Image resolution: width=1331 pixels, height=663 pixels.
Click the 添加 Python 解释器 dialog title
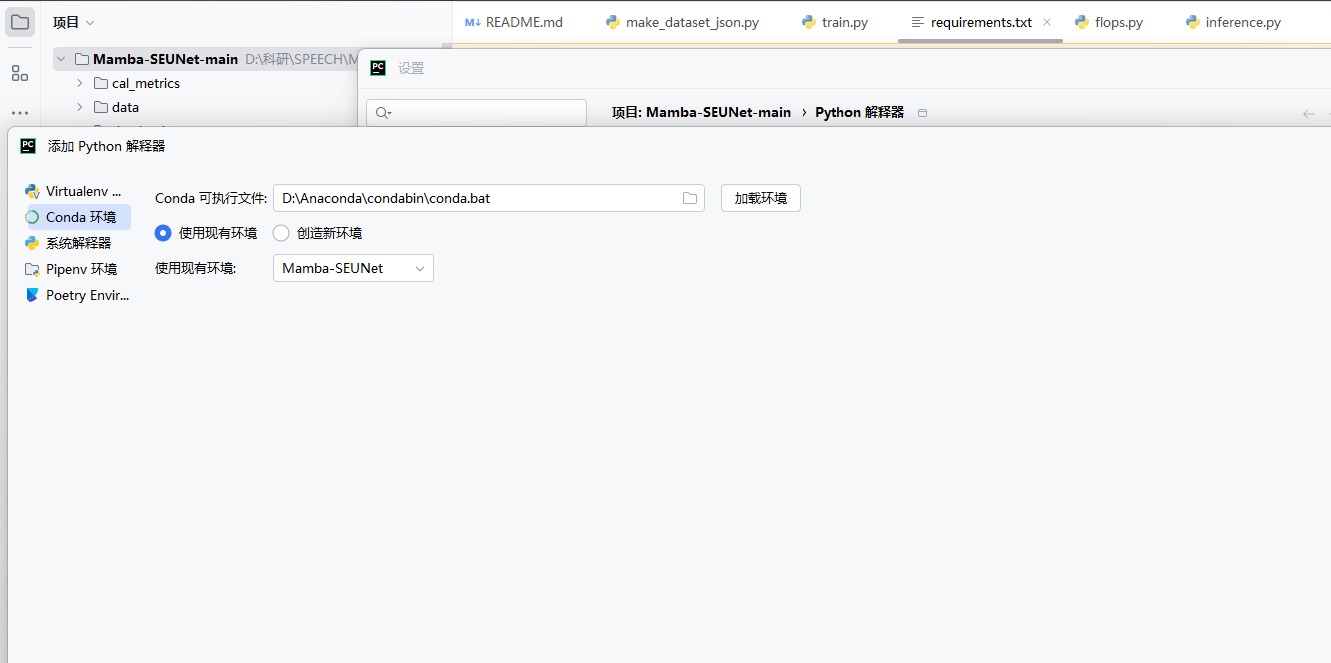pyautogui.click(x=107, y=146)
